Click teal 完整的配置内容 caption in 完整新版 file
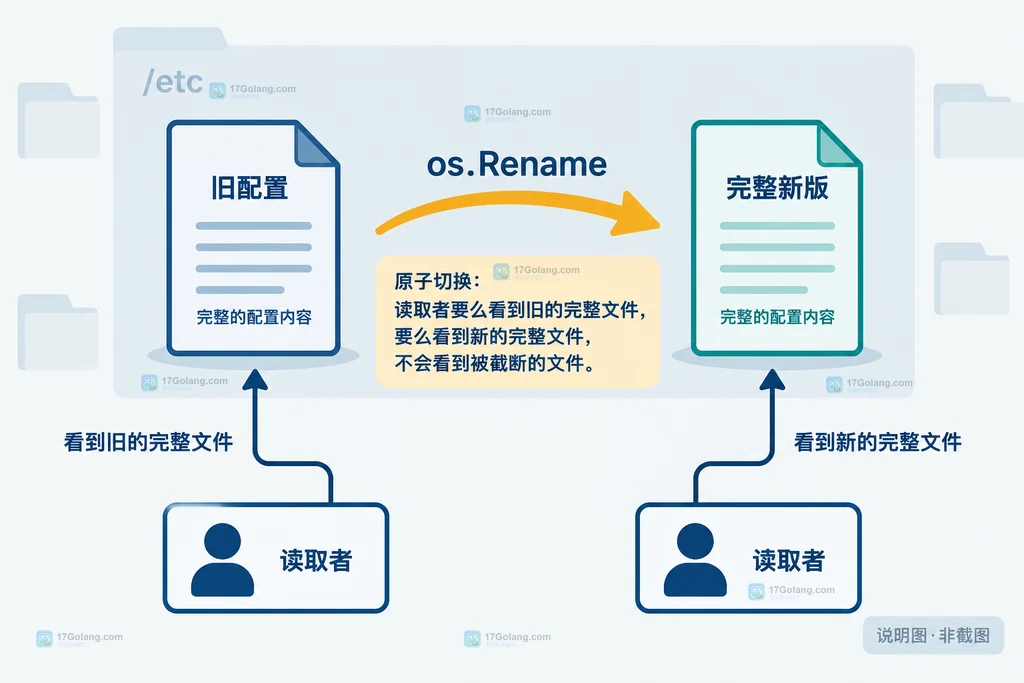 click(x=777, y=317)
